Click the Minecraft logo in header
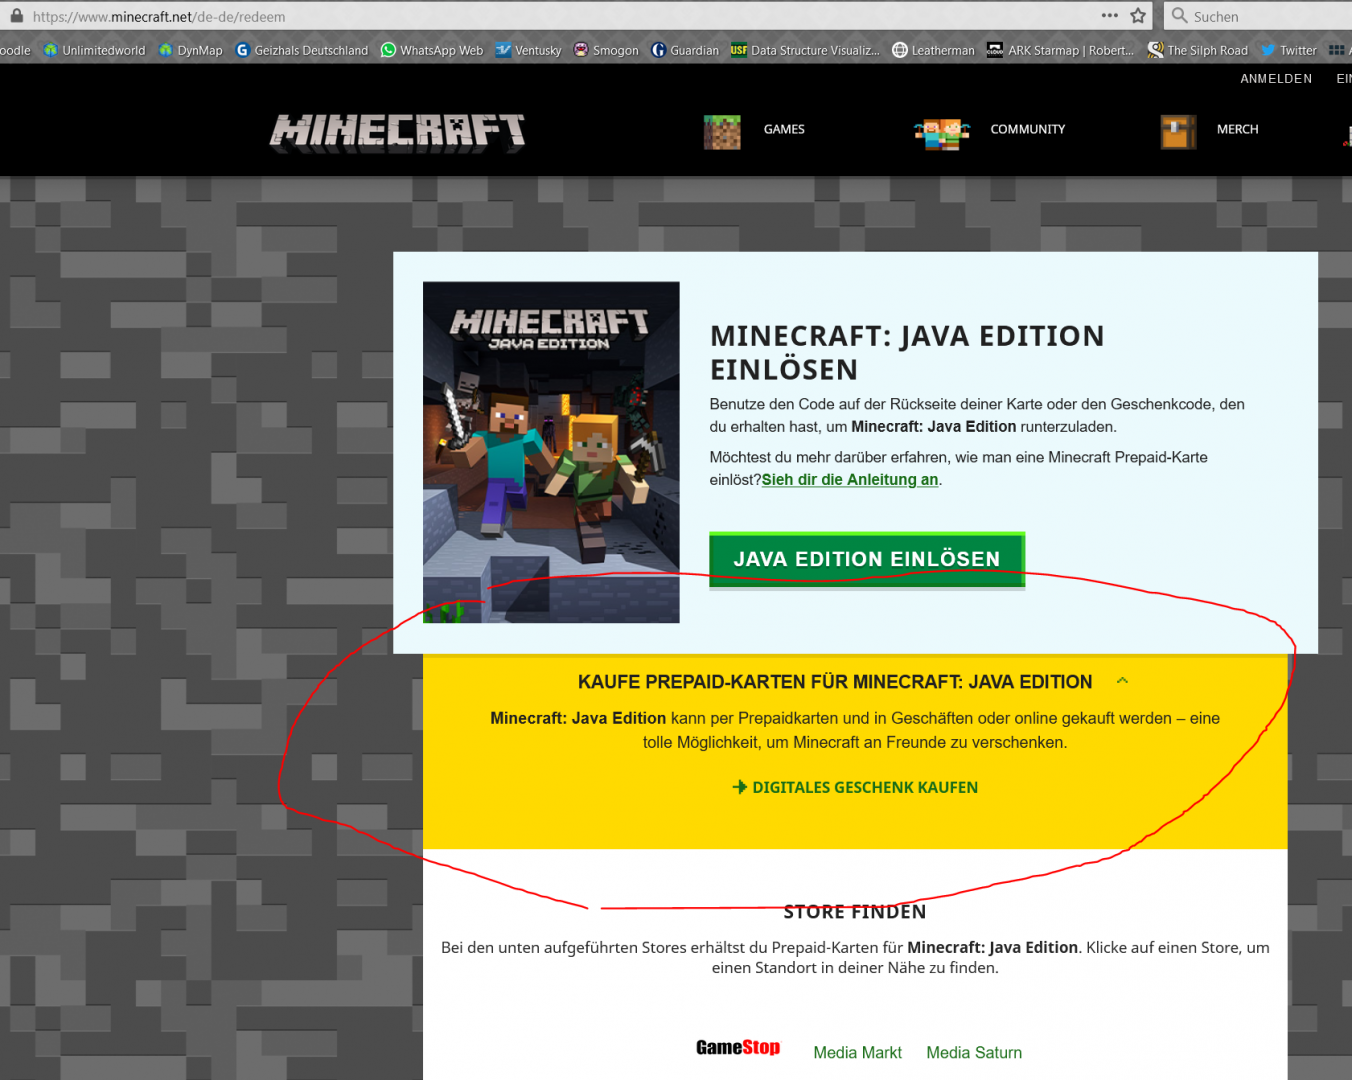 pyautogui.click(x=397, y=131)
